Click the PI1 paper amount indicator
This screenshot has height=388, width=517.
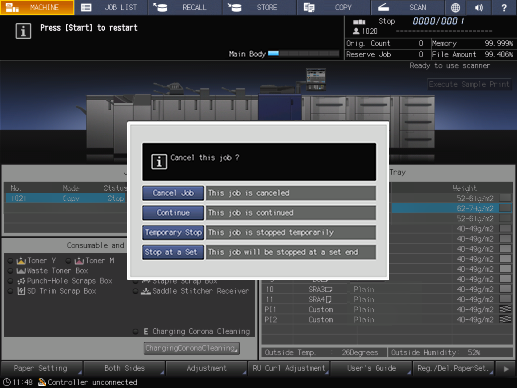[505, 309]
